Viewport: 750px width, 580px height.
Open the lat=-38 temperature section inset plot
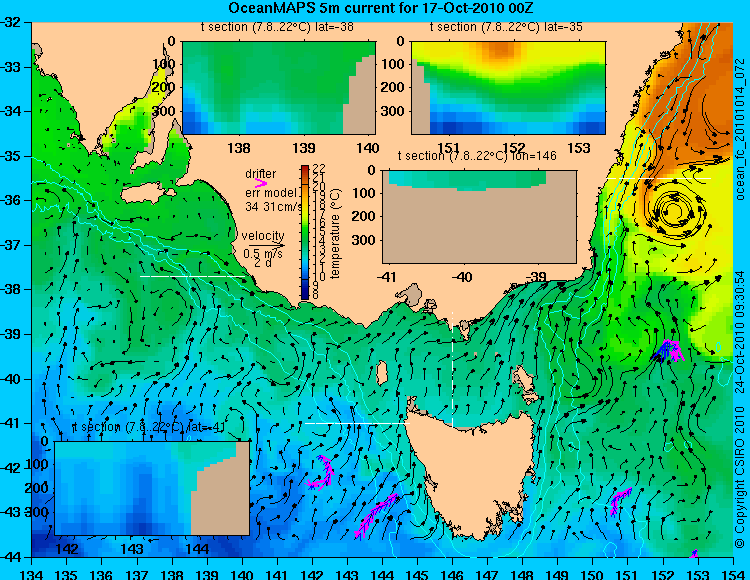coord(279,88)
